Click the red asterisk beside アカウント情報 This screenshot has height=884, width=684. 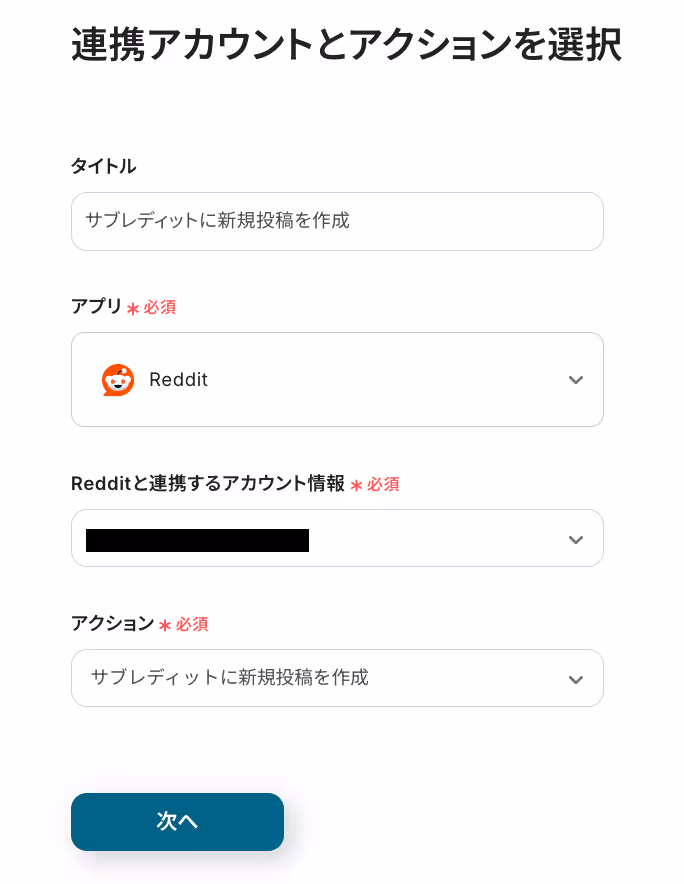pyautogui.click(x=356, y=485)
